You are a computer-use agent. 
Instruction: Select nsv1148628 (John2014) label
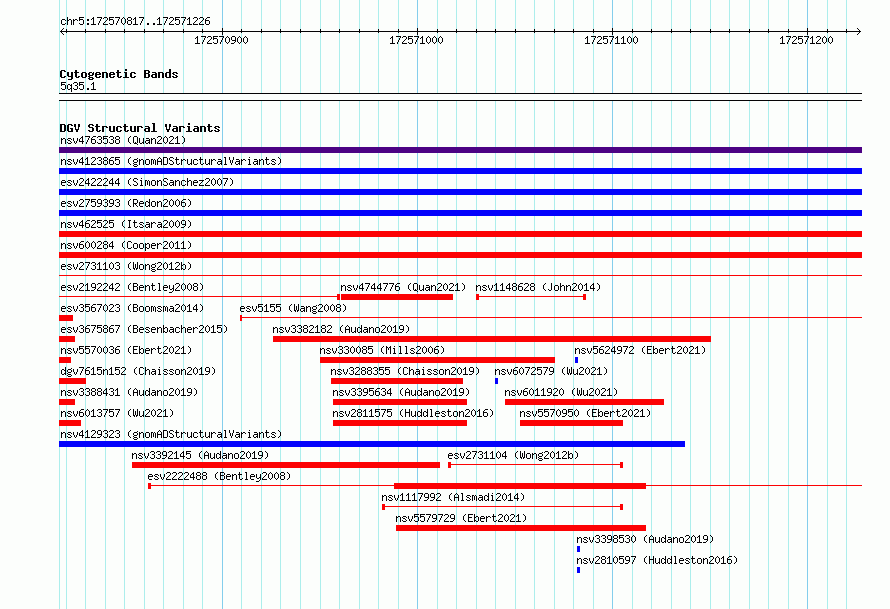pos(538,287)
